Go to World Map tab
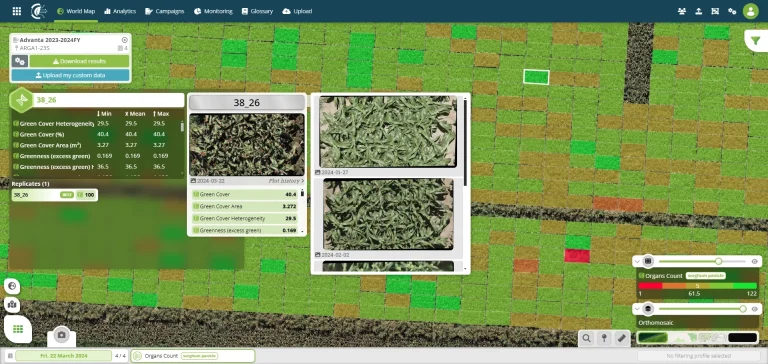This screenshot has height=364, width=768. click(76, 11)
